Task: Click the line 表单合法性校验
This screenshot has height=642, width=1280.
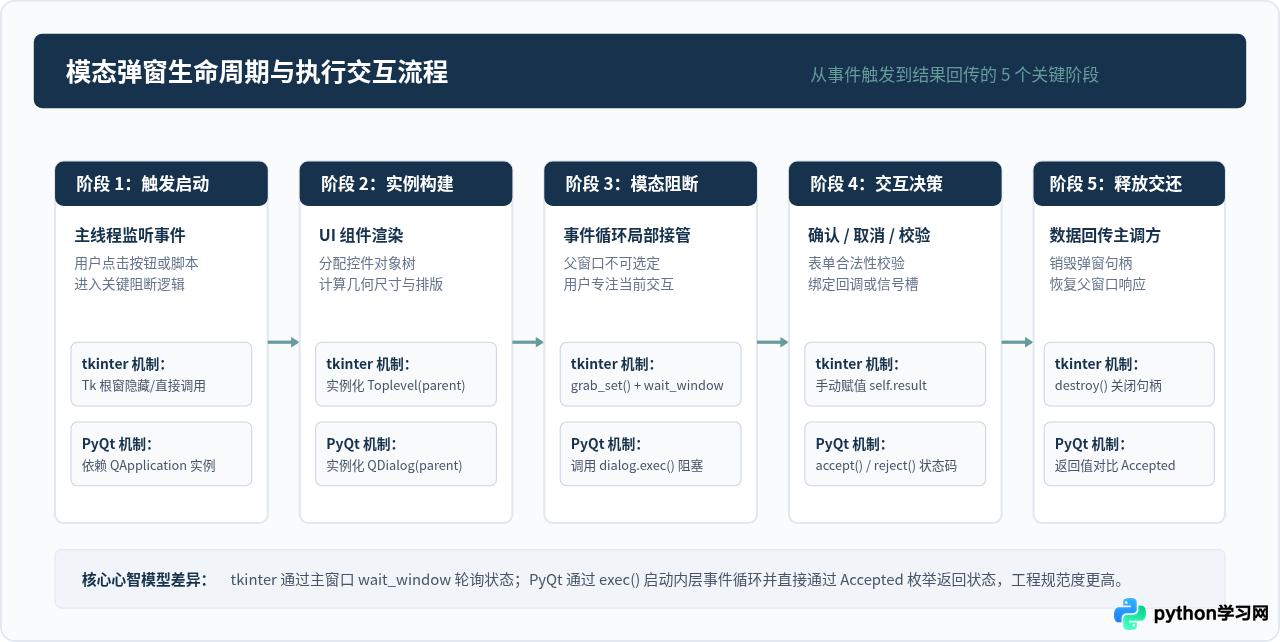Action: (856, 264)
